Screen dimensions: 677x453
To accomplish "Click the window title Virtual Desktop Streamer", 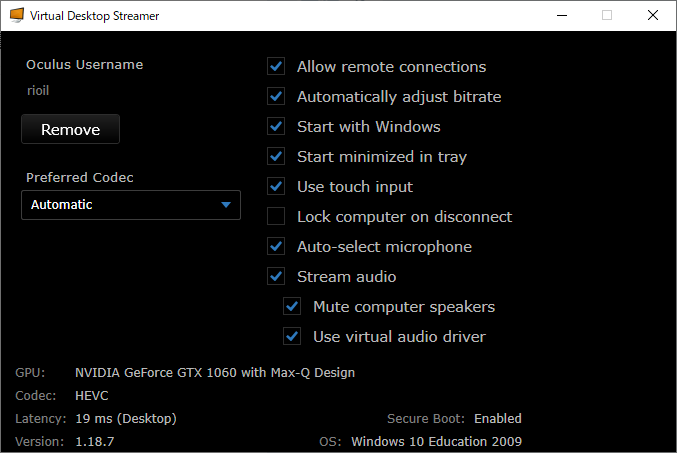I will click(x=94, y=16).
